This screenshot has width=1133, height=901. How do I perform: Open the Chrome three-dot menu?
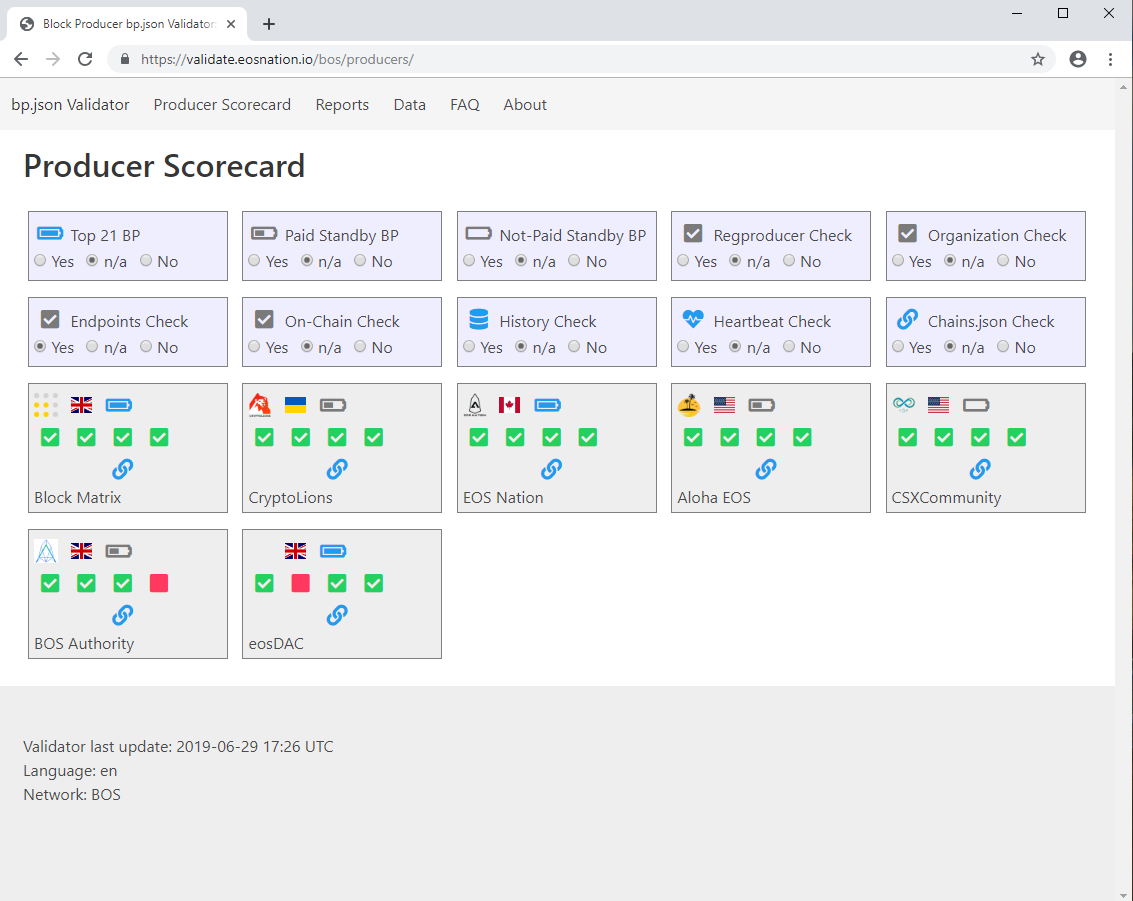pos(1111,59)
